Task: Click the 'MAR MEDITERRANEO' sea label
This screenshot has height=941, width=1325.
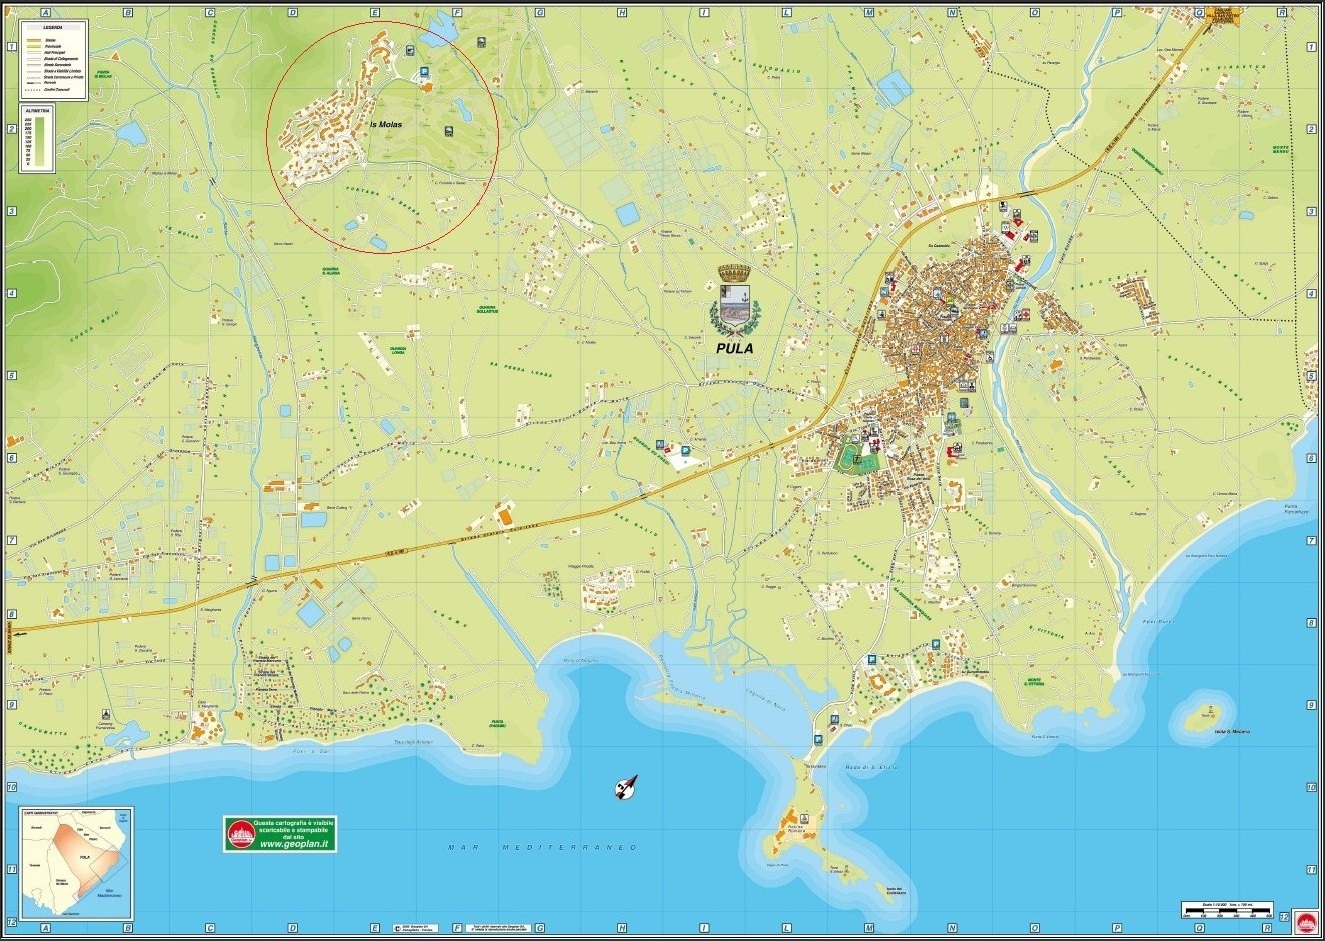Action: point(542,848)
